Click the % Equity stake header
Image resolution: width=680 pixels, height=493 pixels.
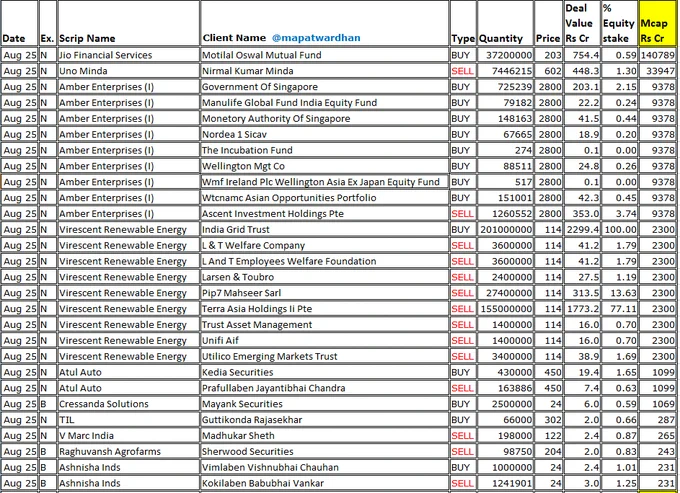coord(619,23)
